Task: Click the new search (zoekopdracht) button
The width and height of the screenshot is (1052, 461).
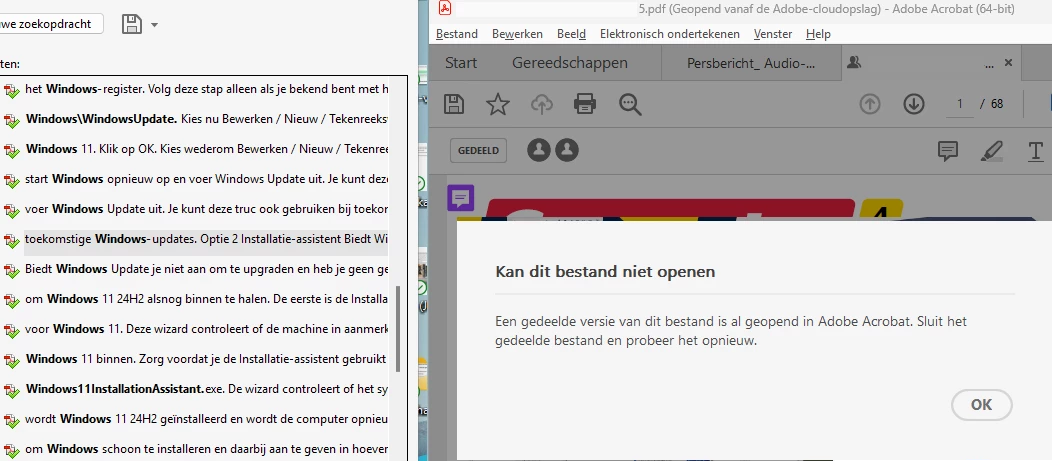Action: point(51,23)
